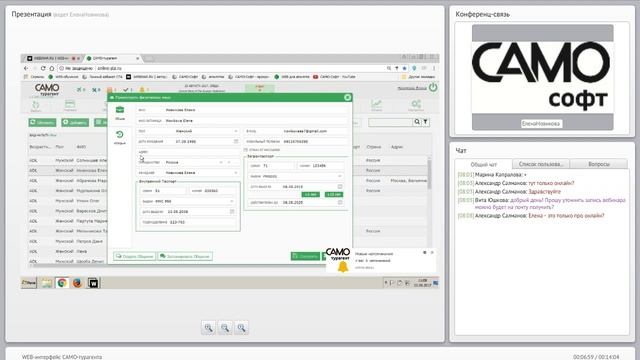Viewport: 640px width, 360px height.
Task: Open the Другие закладки bookmarks folder
Action: (418, 77)
